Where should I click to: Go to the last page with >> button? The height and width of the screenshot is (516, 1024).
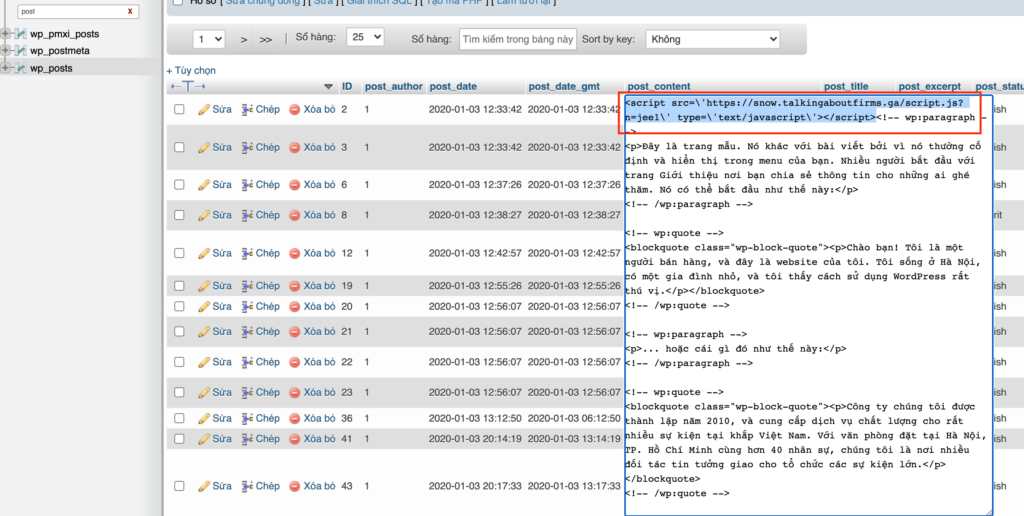(265, 40)
